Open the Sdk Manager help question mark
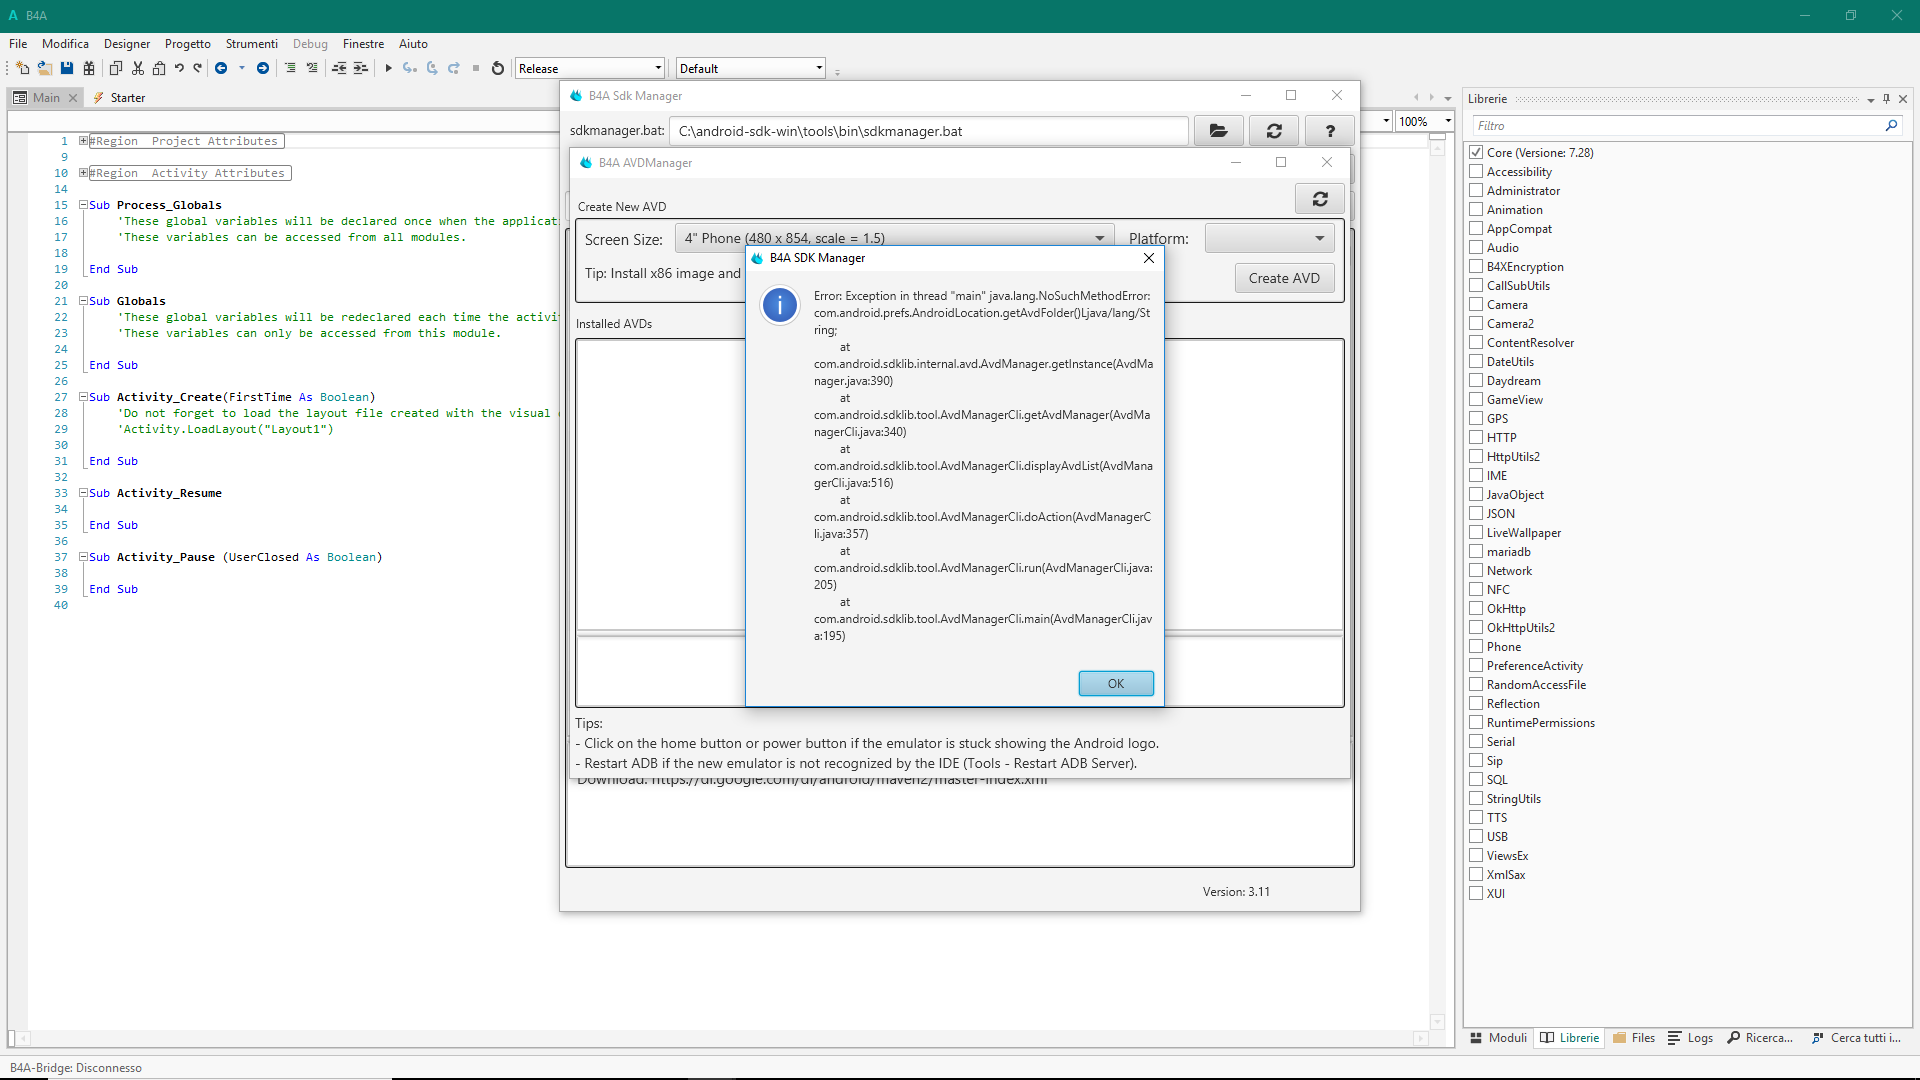The width and height of the screenshot is (1920, 1080). tap(1330, 131)
